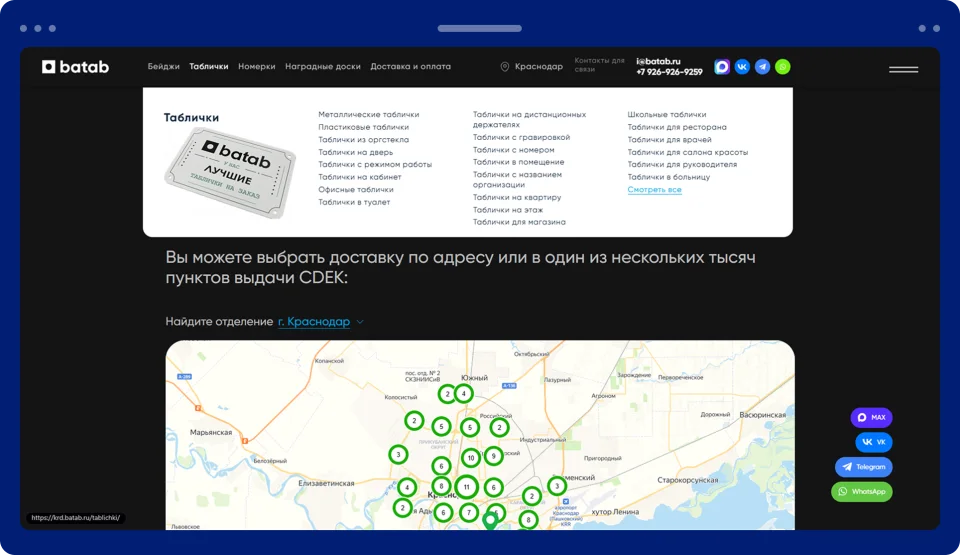This screenshot has height=555, width=960.
Task: Open the Доставка и оплата menu item
Action: pyautogui.click(x=410, y=66)
